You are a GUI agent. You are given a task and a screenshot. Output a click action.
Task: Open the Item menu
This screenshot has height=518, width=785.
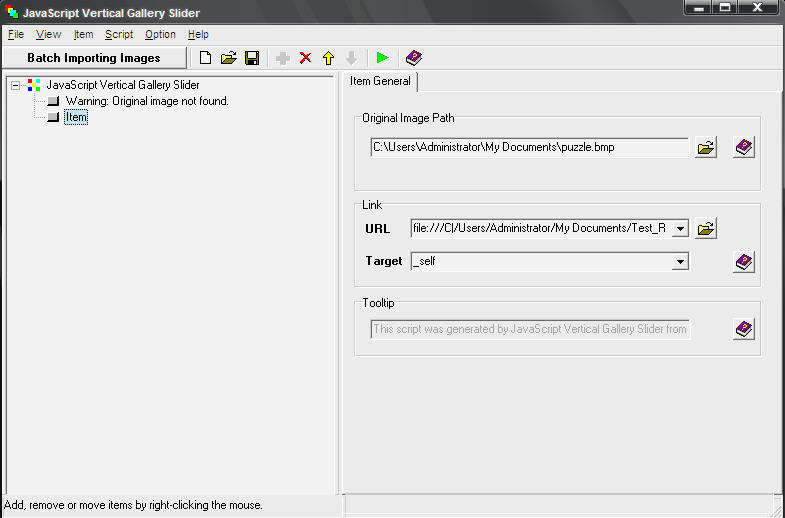[x=84, y=35]
